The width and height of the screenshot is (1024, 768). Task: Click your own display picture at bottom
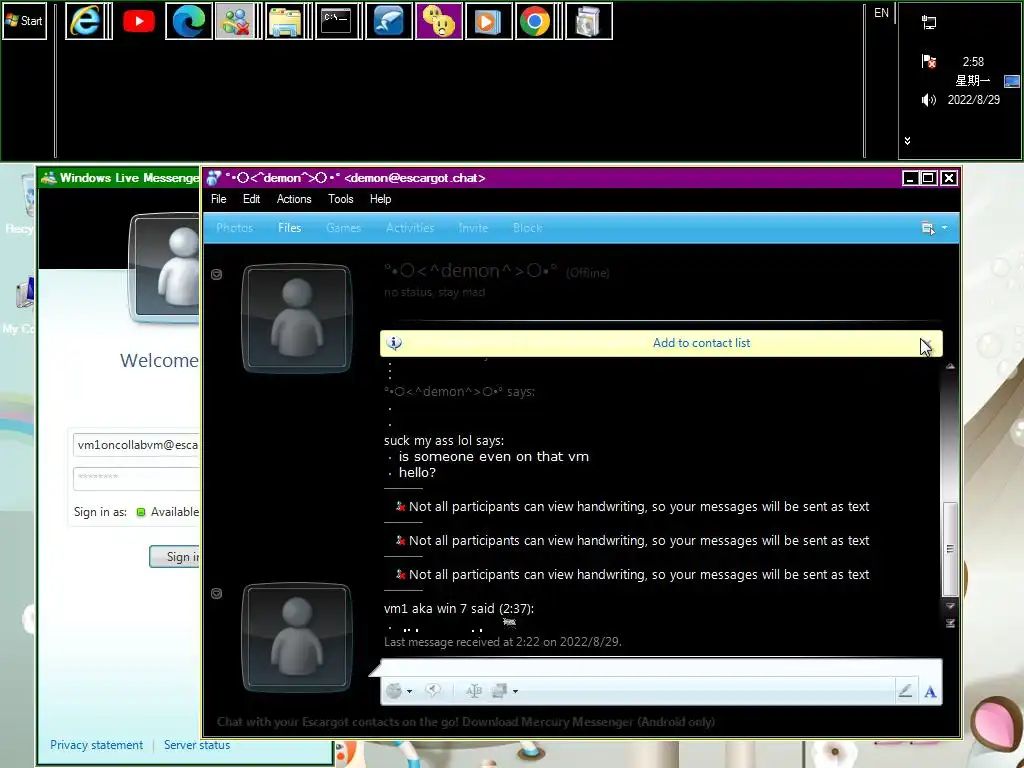297,637
